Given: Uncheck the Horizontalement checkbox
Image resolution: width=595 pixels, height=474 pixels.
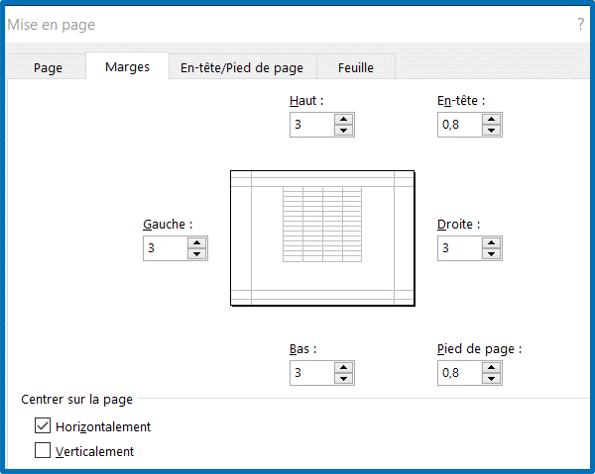Looking at the screenshot, I should [x=42, y=425].
